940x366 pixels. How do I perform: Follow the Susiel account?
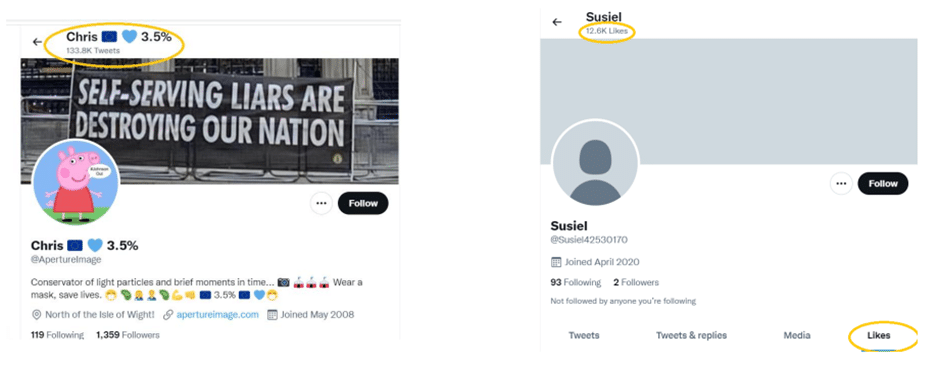tap(883, 183)
